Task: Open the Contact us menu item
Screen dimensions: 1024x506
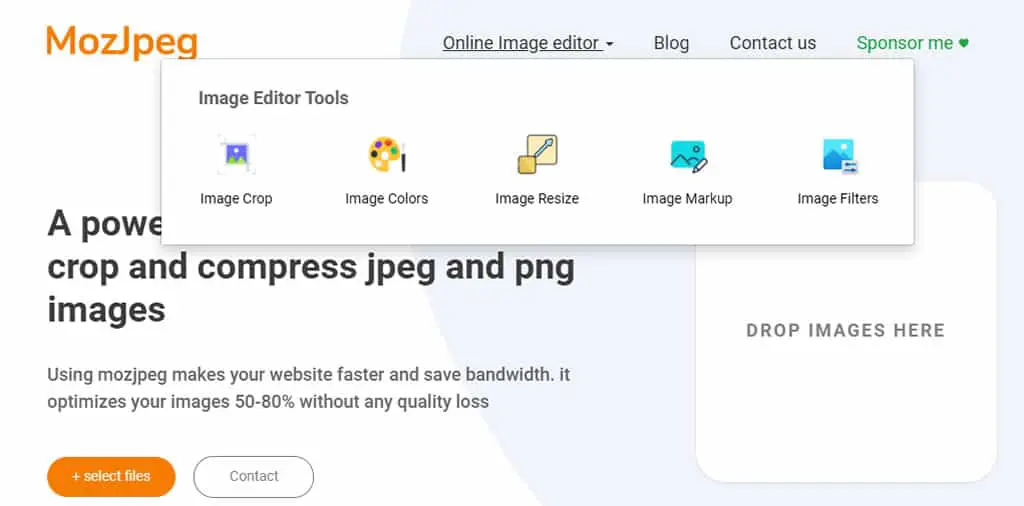Action: (x=773, y=43)
